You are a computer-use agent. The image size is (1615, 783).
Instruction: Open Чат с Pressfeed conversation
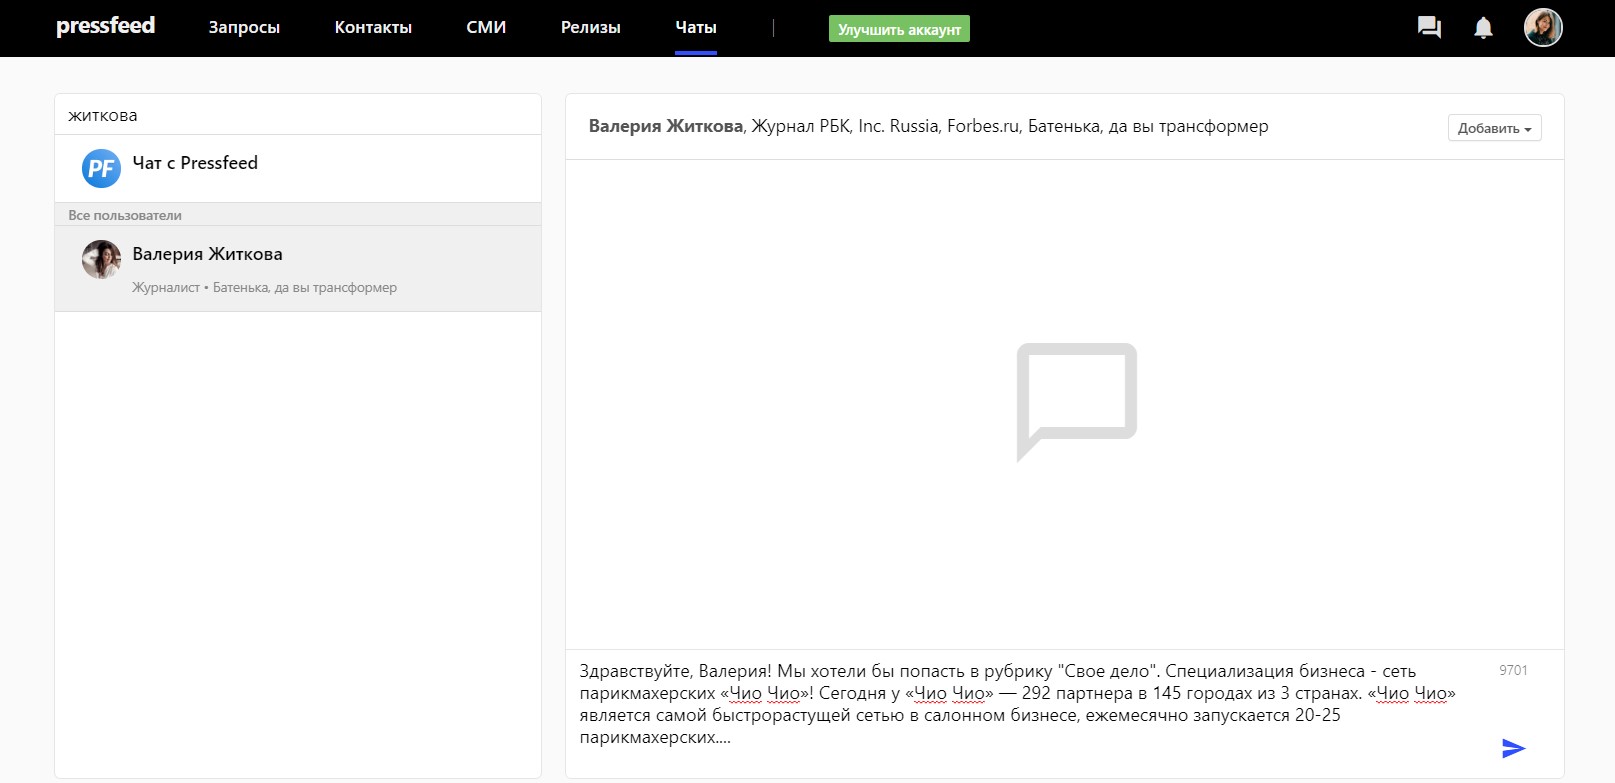coord(195,163)
